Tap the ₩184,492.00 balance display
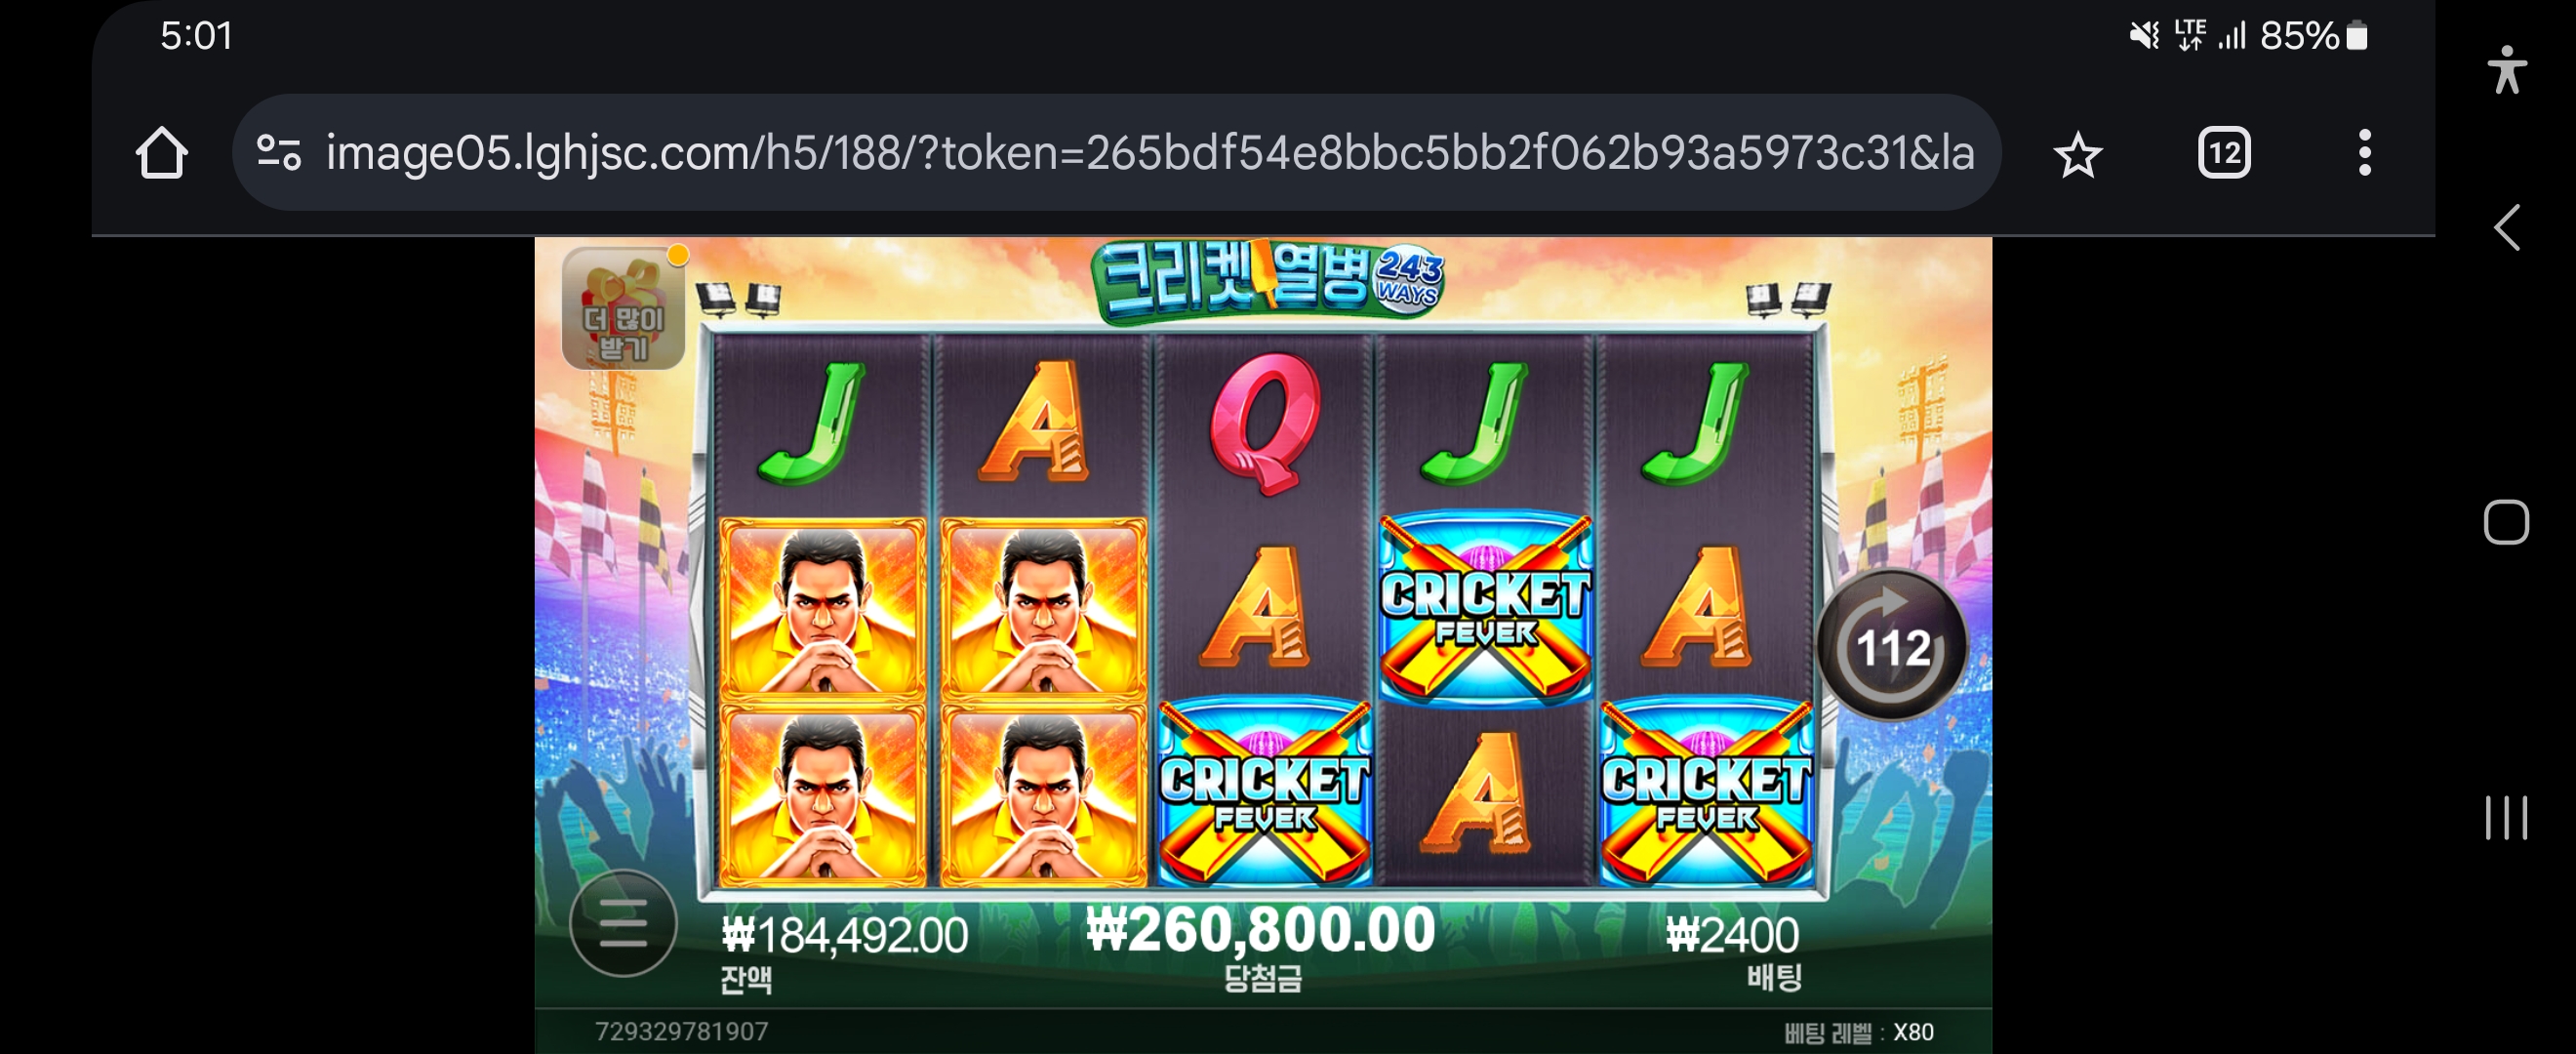2576x1054 pixels. tap(845, 936)
